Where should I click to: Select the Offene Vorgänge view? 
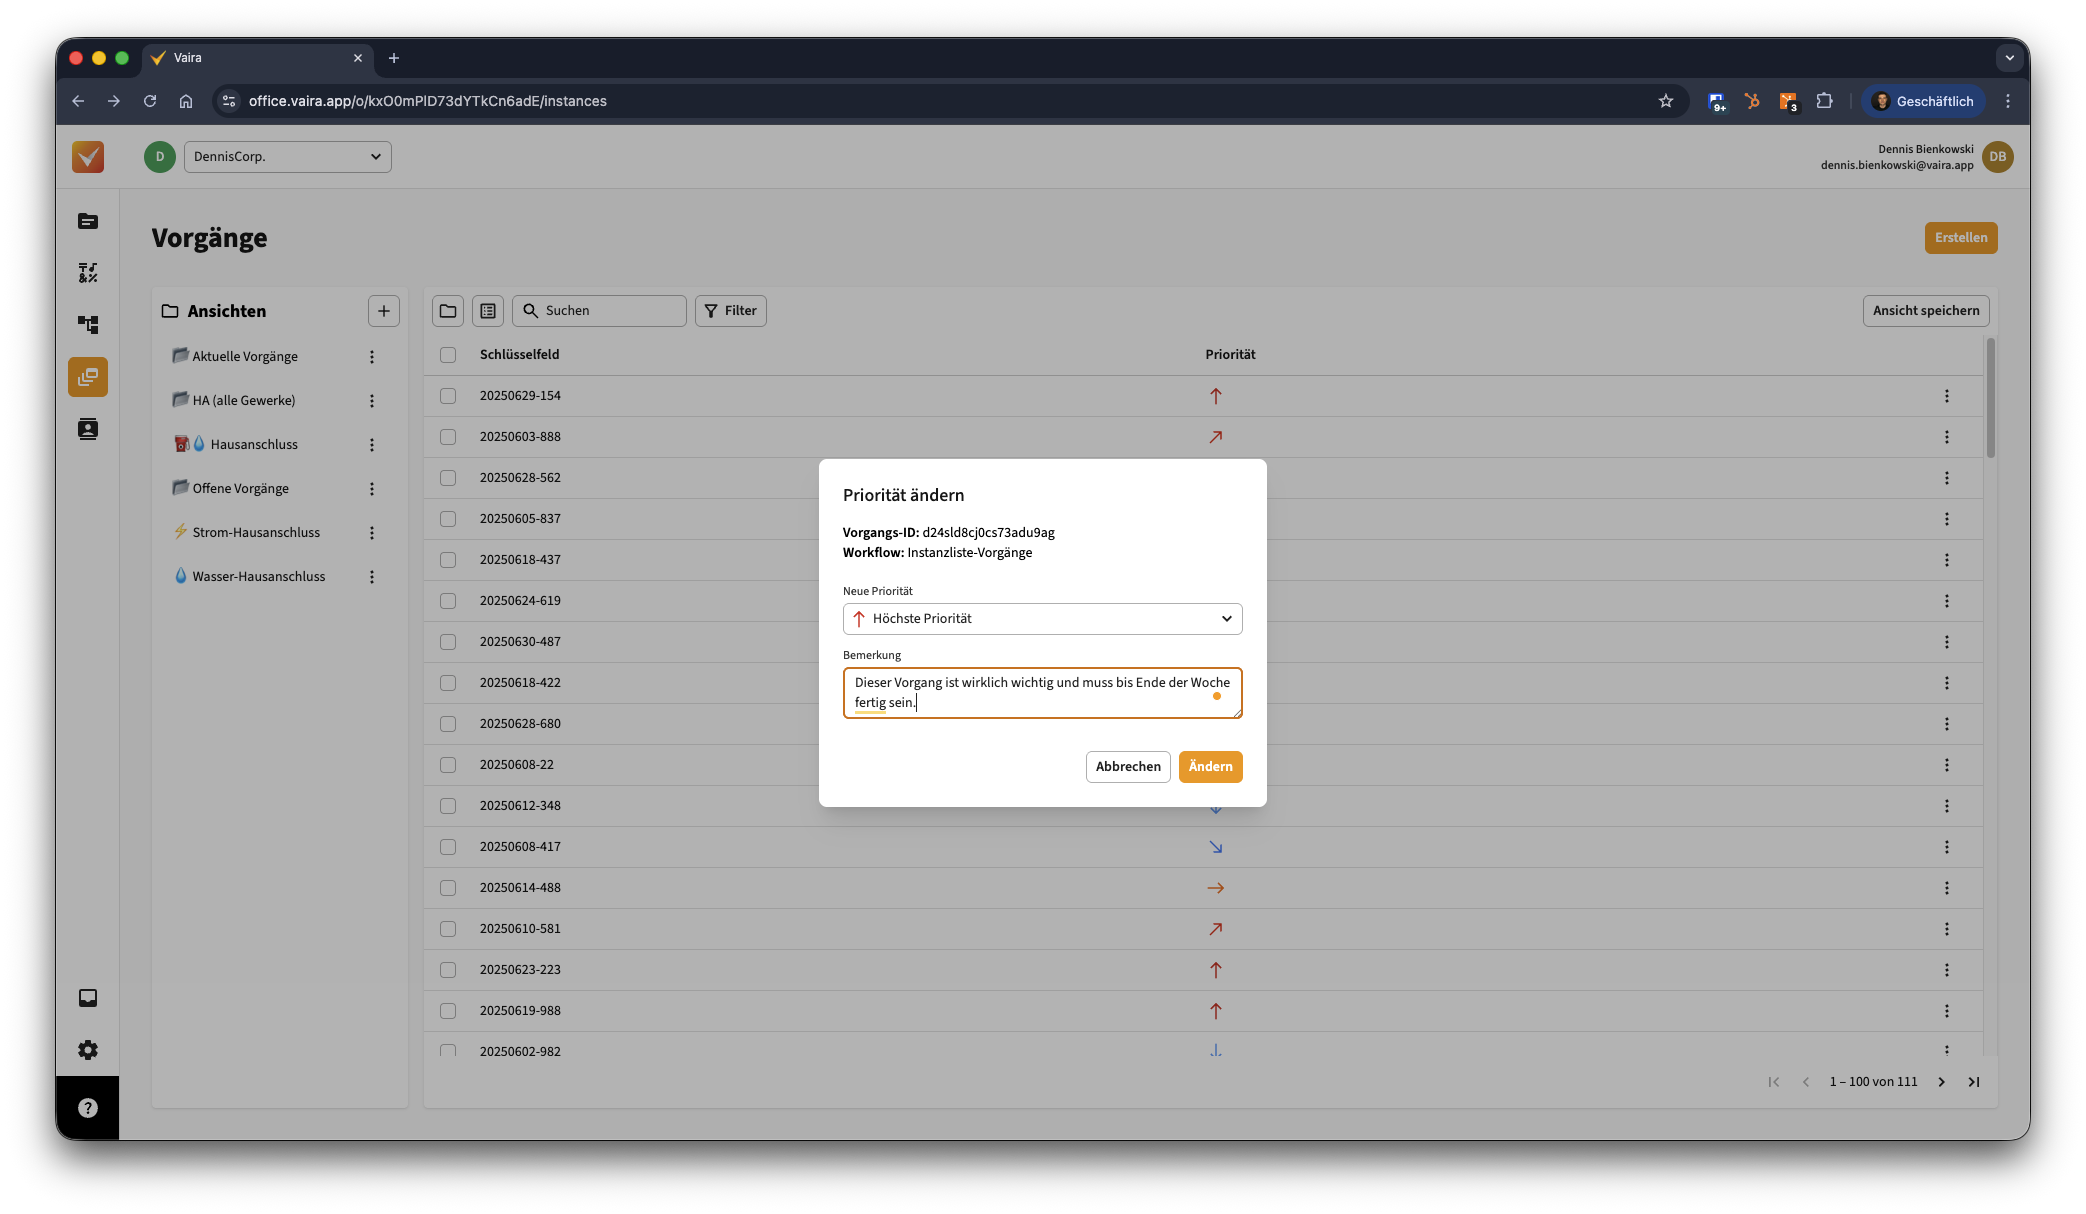(241, 488)
